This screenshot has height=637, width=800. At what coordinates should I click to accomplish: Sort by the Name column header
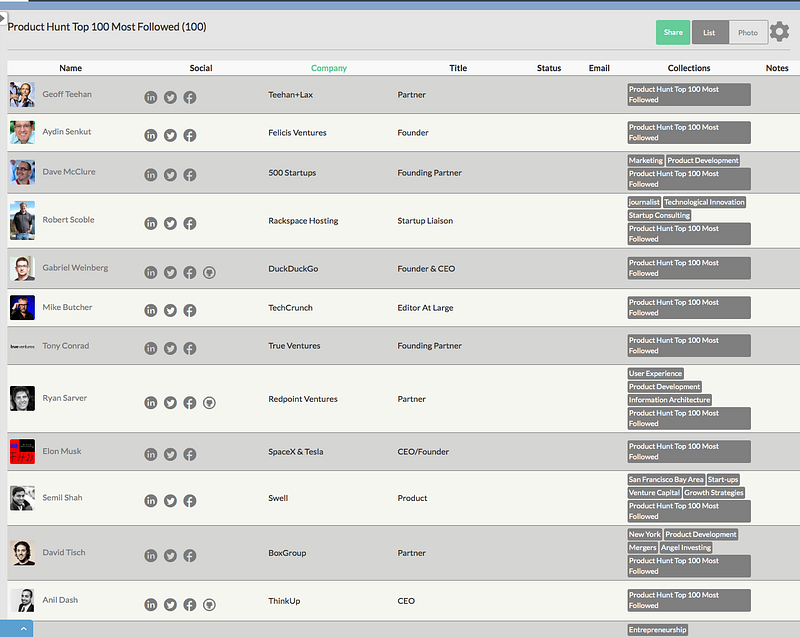(x=70, y=68)
